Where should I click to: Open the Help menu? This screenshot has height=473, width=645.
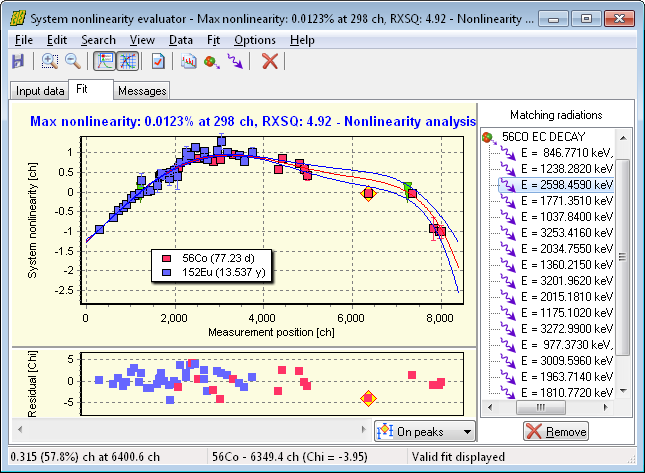[302, 40]
